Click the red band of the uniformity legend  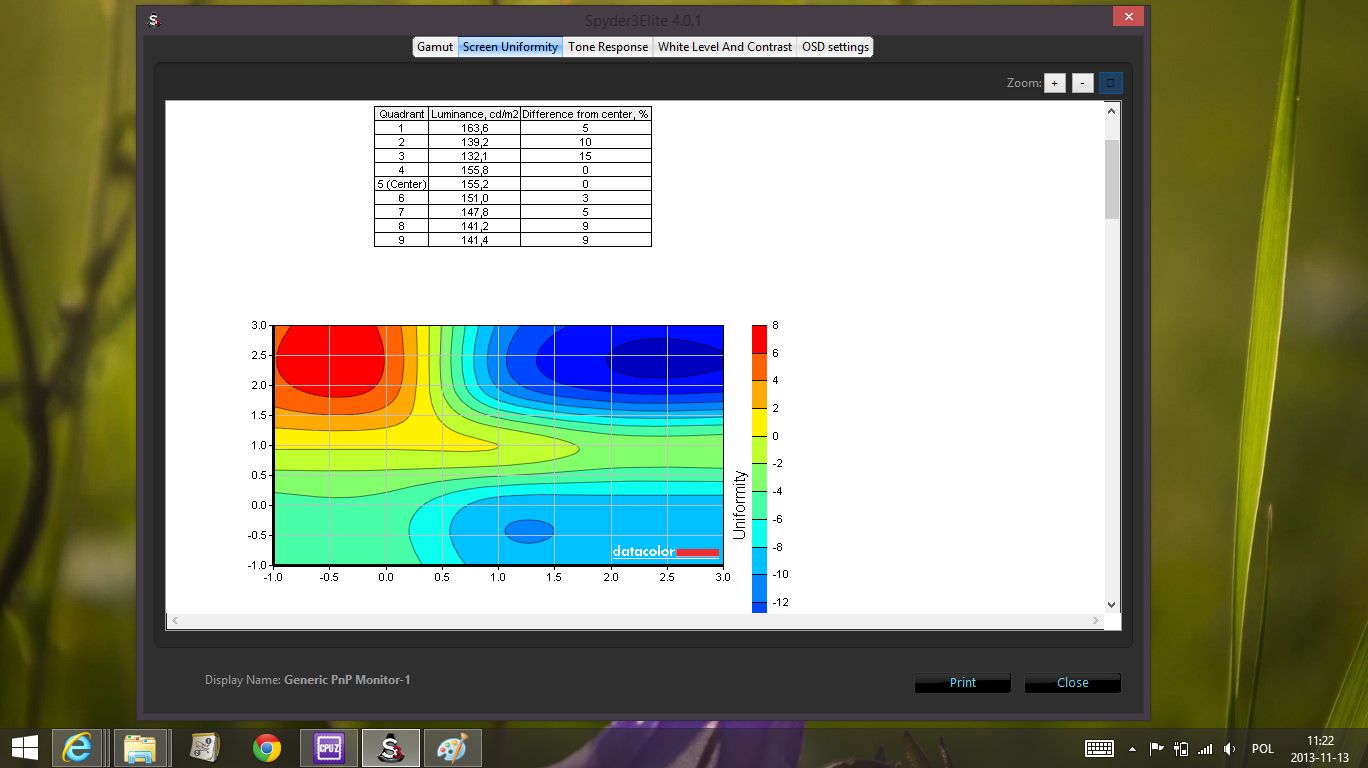tap(759, 339)
